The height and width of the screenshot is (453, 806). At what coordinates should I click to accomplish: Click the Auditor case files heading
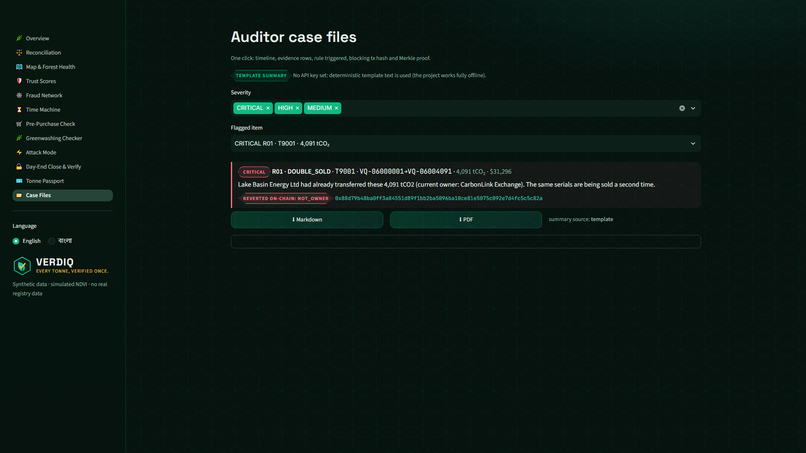[294, 37]
